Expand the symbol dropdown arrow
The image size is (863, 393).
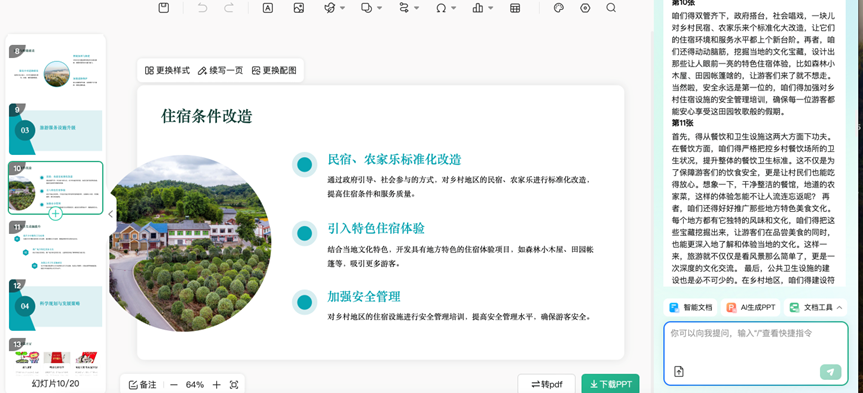click(x=454, y=8)
